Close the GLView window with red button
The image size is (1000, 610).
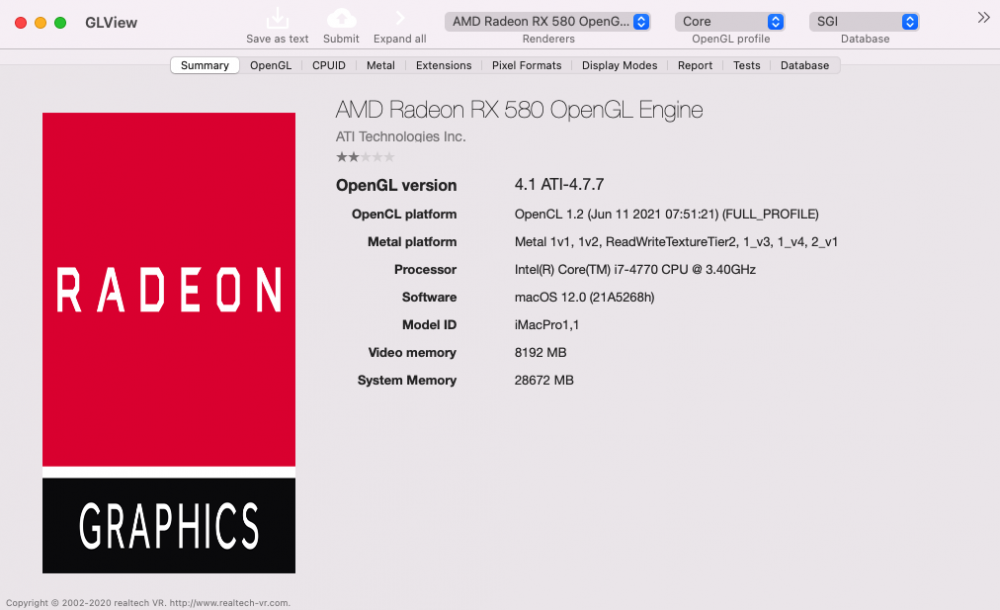20,23
